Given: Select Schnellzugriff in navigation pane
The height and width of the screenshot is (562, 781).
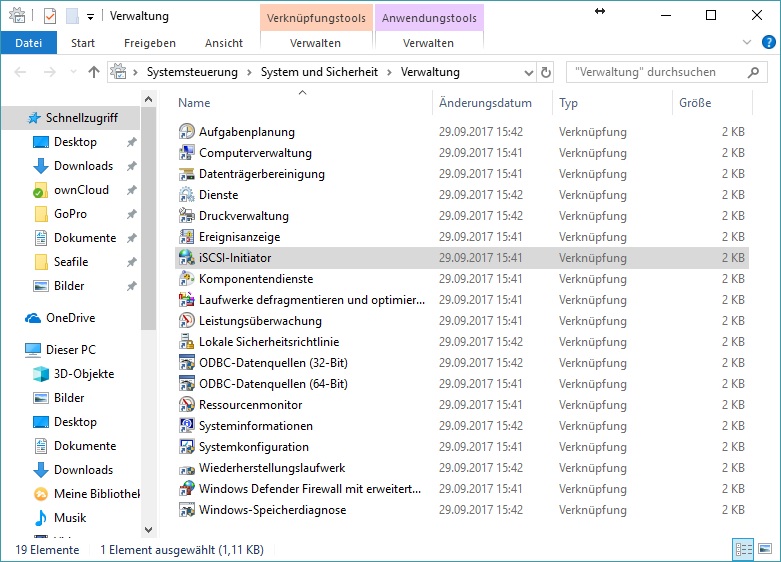Looking at the screenshot, I should coord(72,118).
